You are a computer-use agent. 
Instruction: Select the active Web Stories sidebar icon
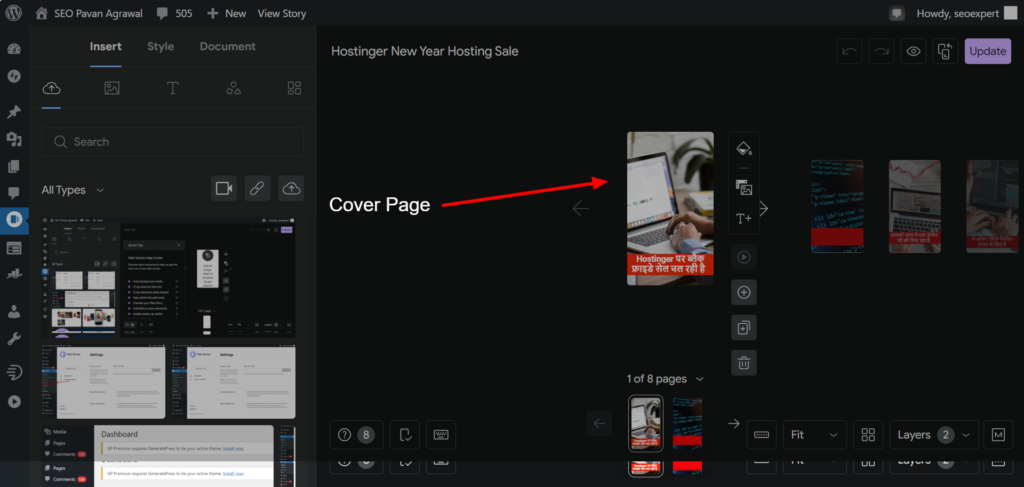[14, 219]
